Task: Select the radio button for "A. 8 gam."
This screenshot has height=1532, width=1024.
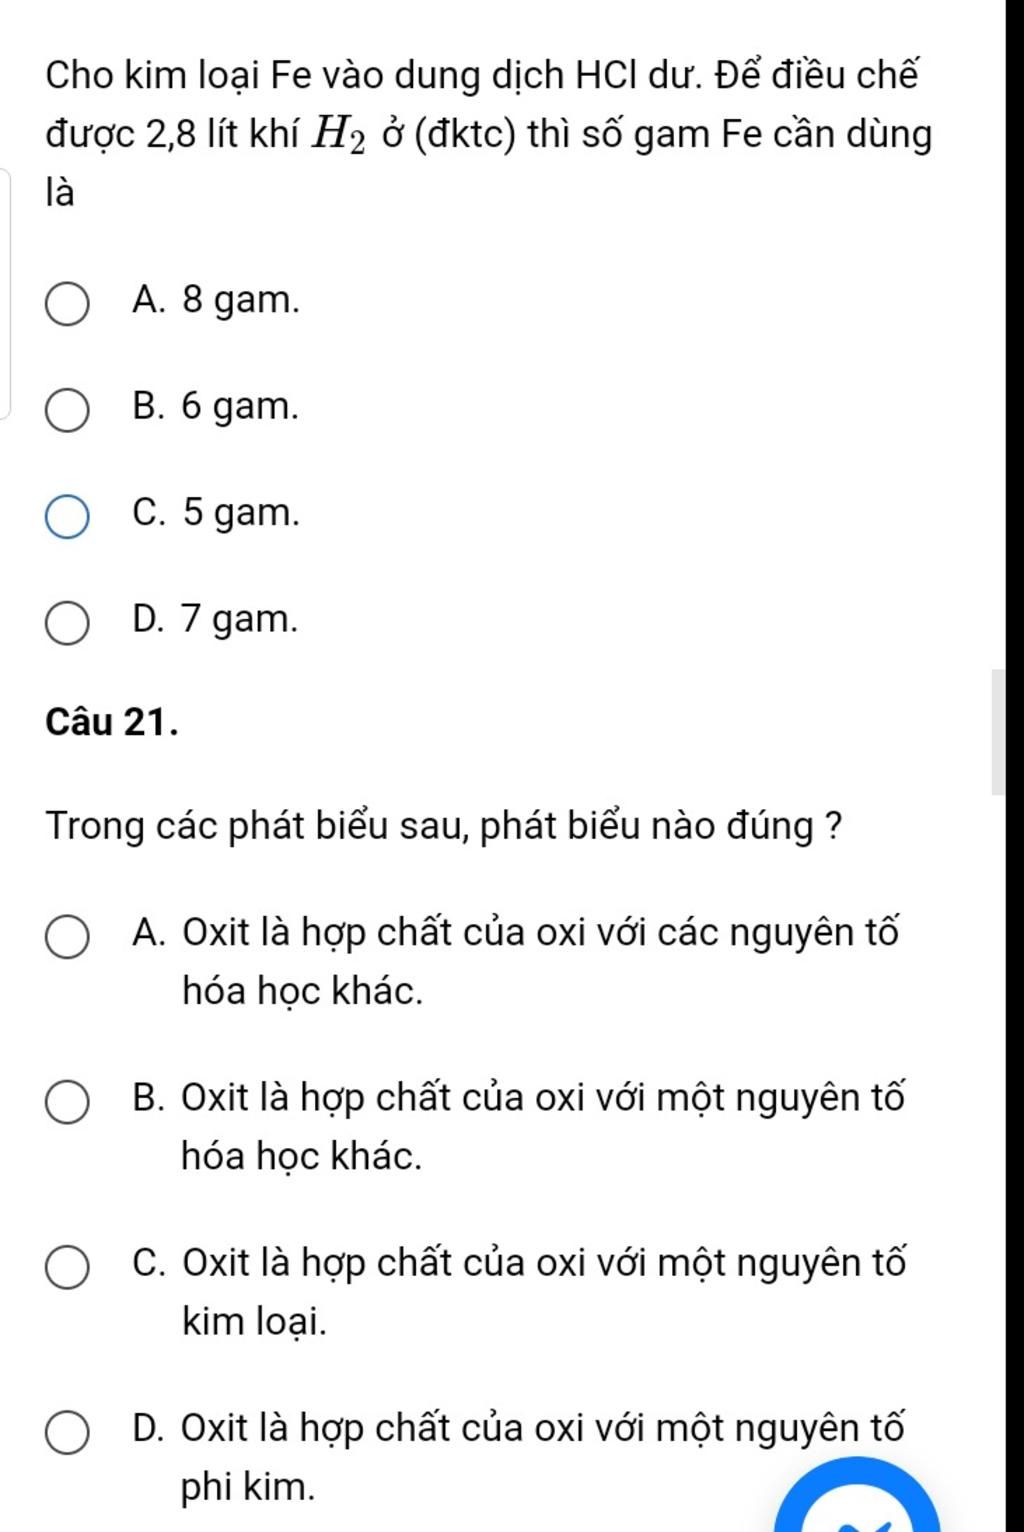Action: pos(67,304)
